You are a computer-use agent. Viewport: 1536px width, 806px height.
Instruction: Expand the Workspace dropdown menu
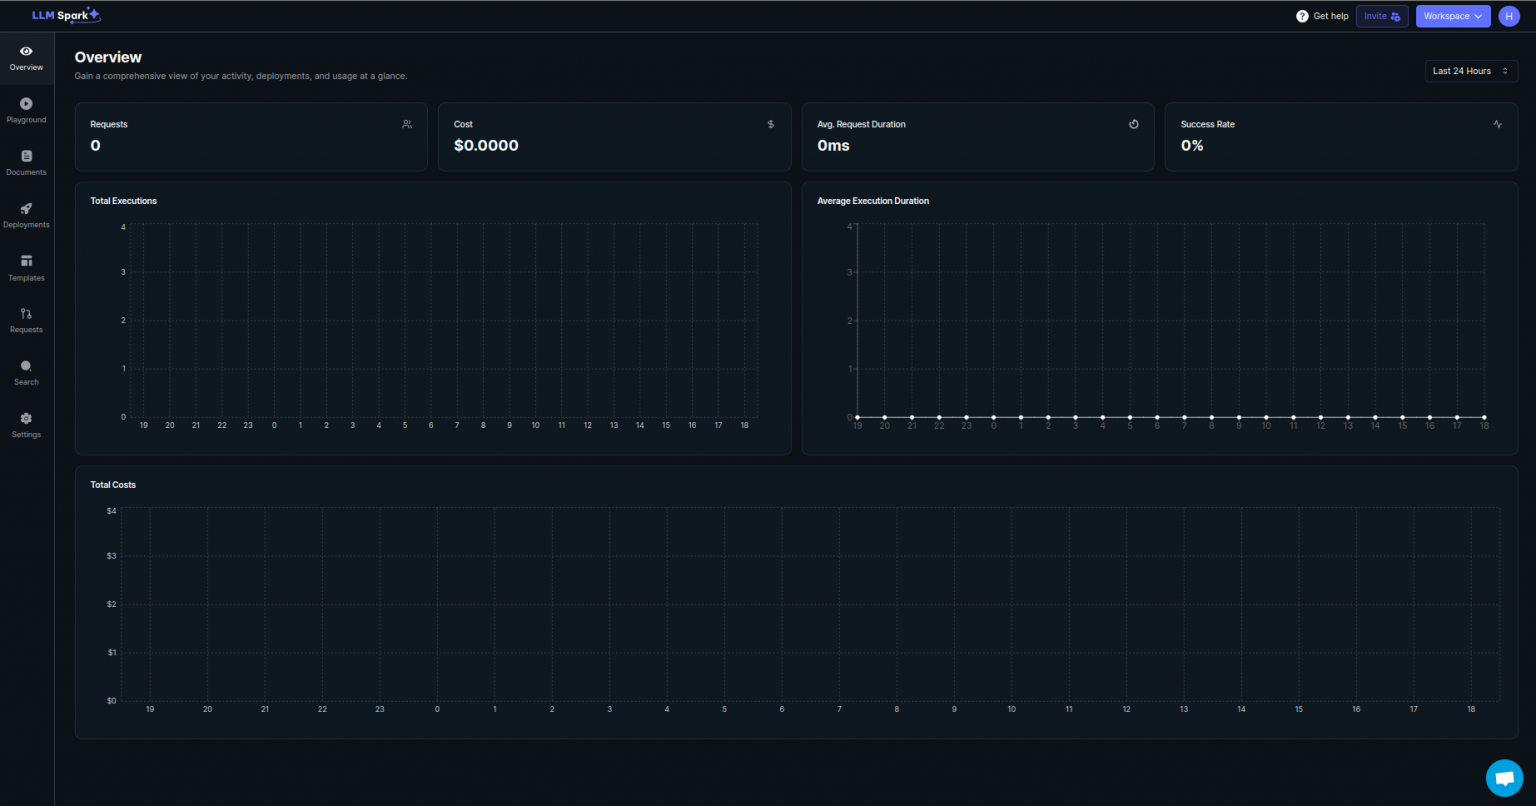[x=1452, y=16]
